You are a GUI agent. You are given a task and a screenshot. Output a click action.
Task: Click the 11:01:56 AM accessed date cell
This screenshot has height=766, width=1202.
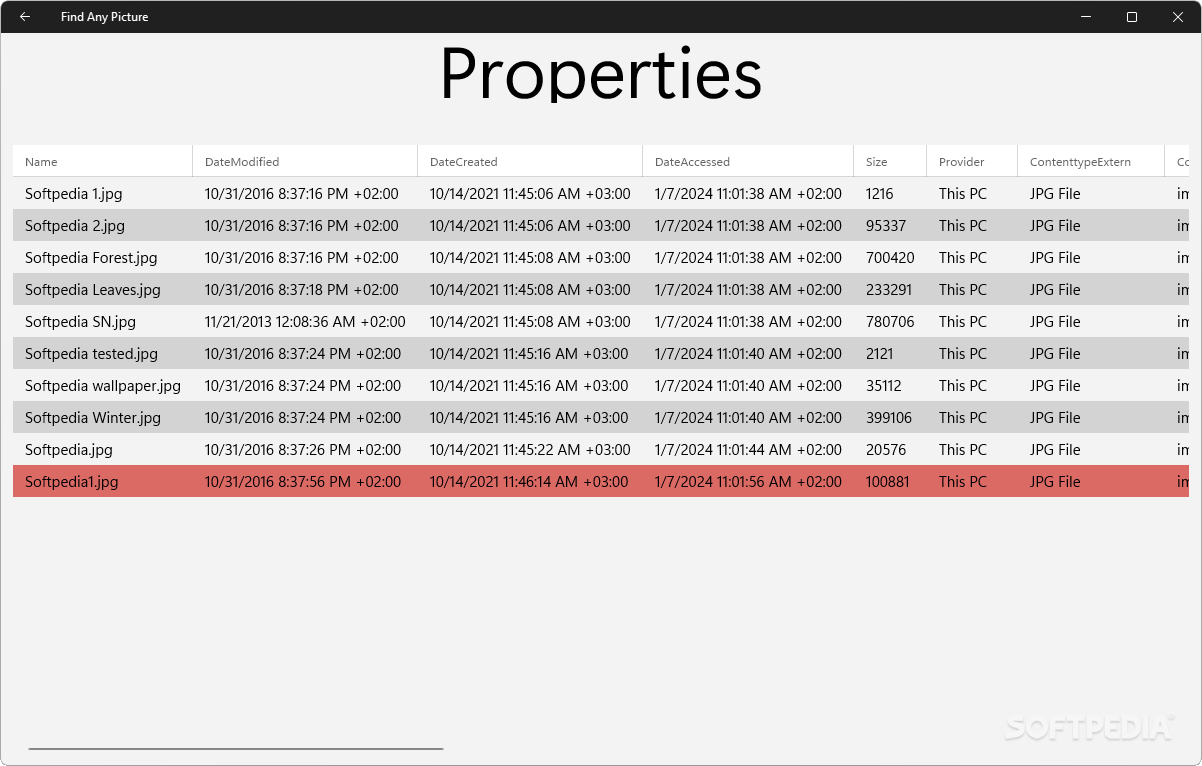coord(748,482)
